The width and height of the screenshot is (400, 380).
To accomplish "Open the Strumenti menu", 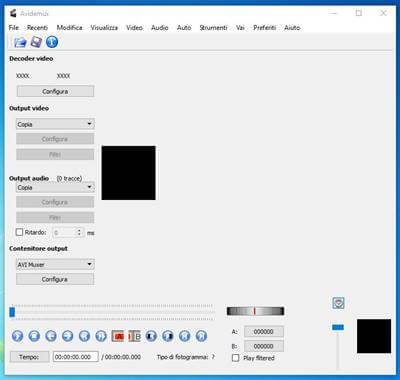I will [x=213, y=28].
